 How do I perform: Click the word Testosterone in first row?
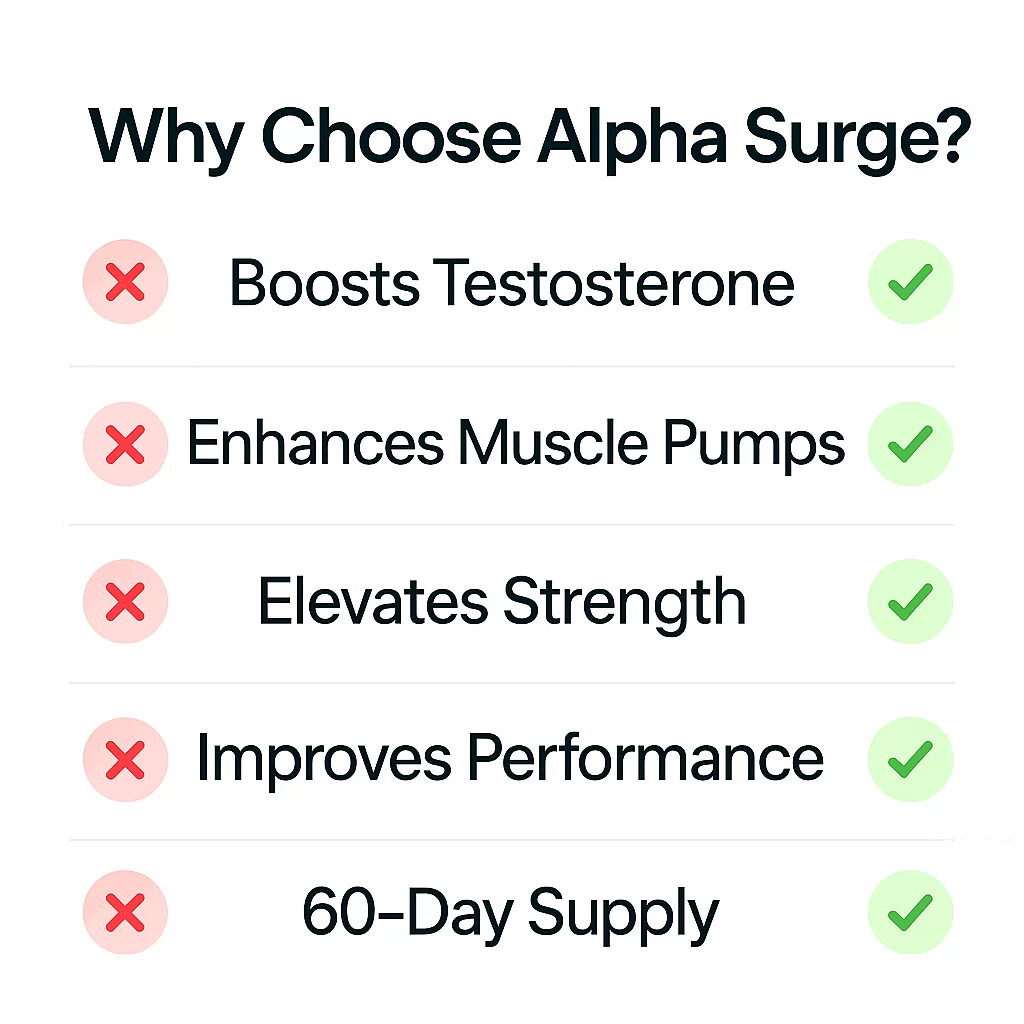coord(614,283)
